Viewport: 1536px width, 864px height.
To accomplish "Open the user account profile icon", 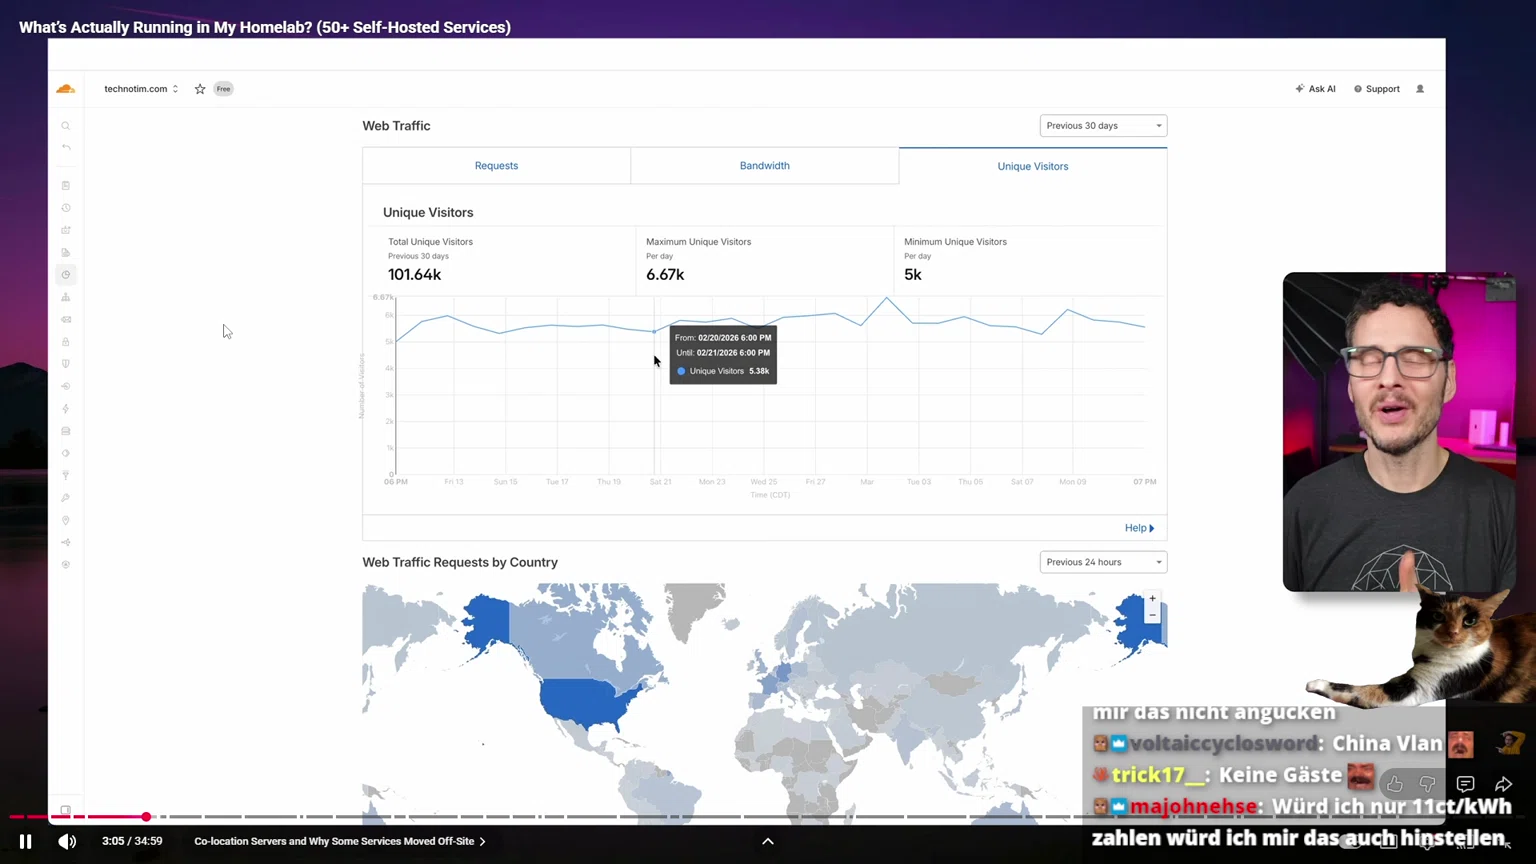I will 1420,89.
